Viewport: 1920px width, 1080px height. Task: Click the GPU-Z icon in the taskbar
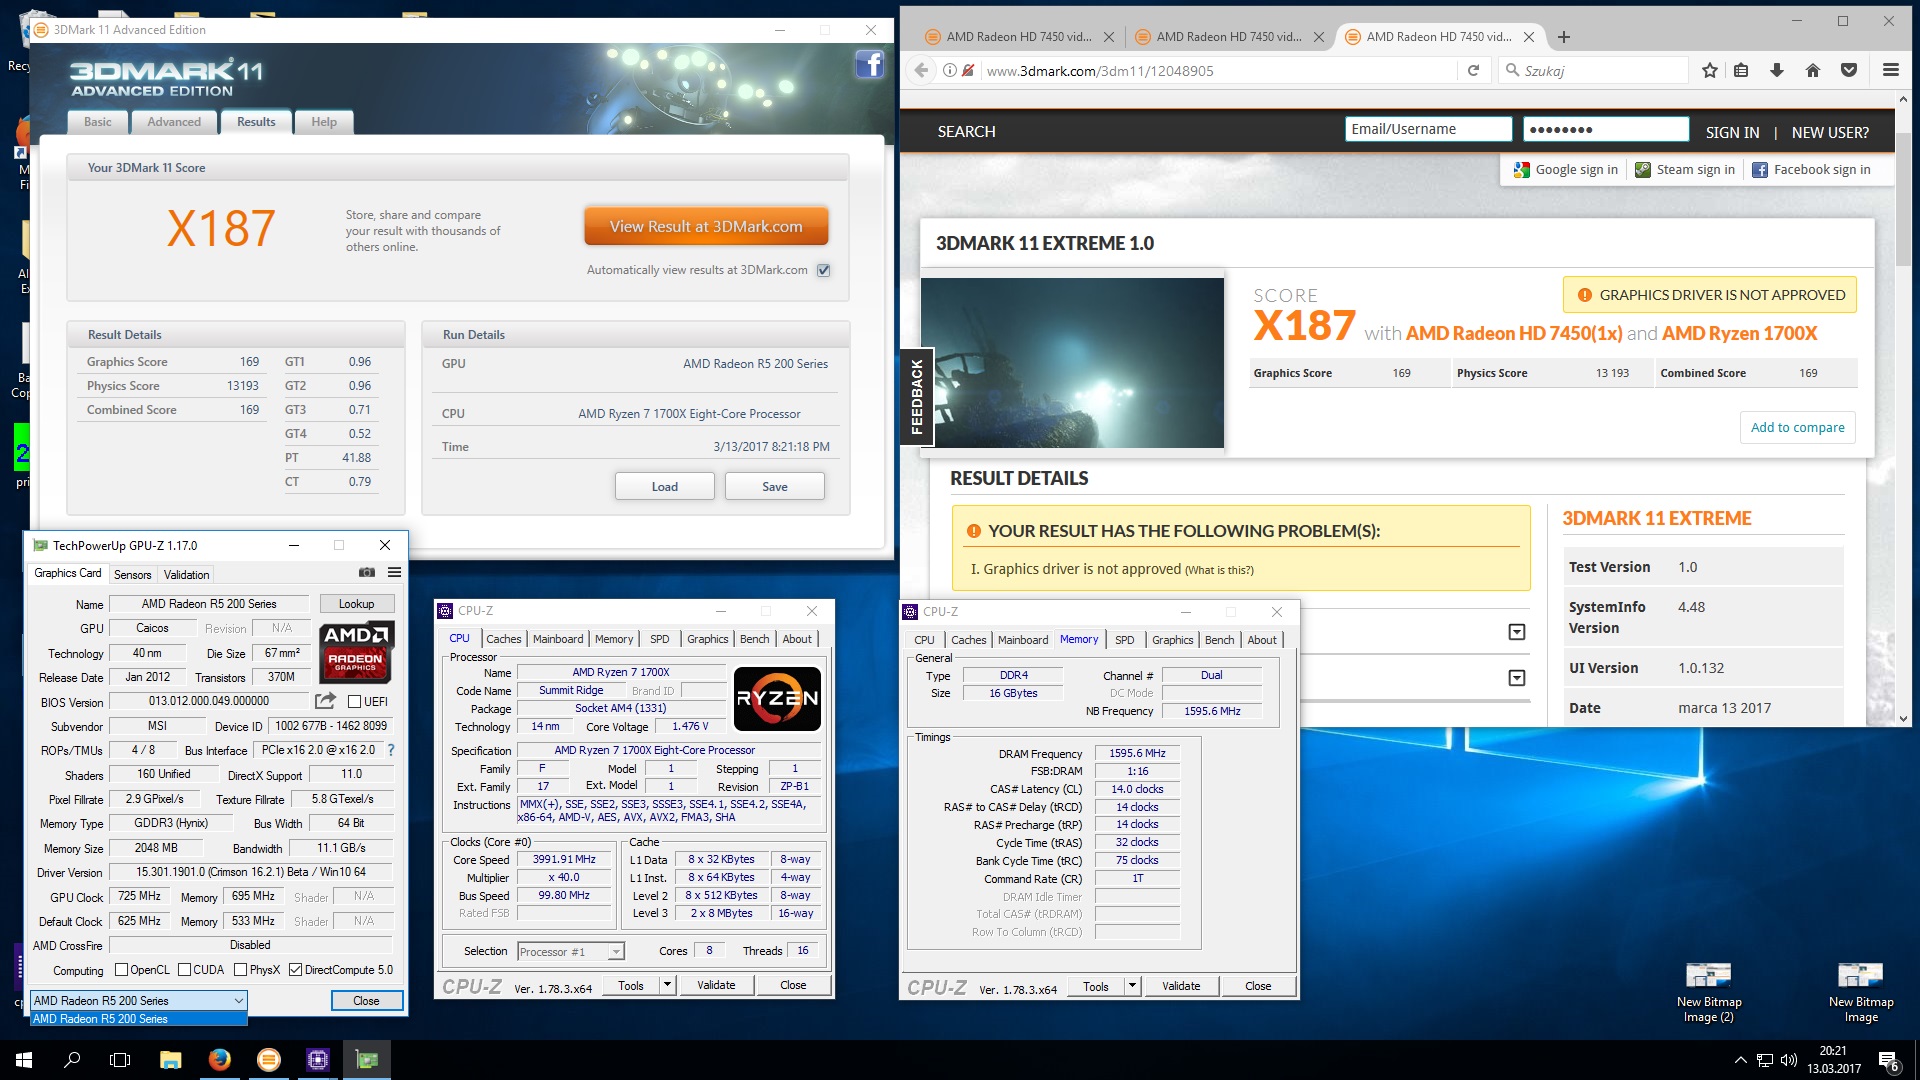click(x=367, y=1060)
